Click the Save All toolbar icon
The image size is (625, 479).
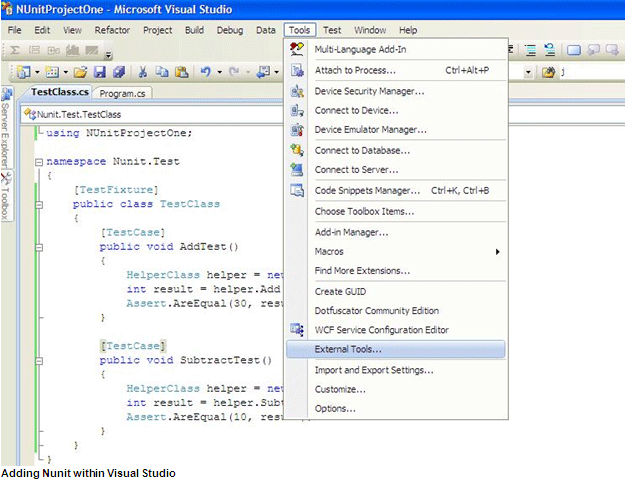click(119, 72)
